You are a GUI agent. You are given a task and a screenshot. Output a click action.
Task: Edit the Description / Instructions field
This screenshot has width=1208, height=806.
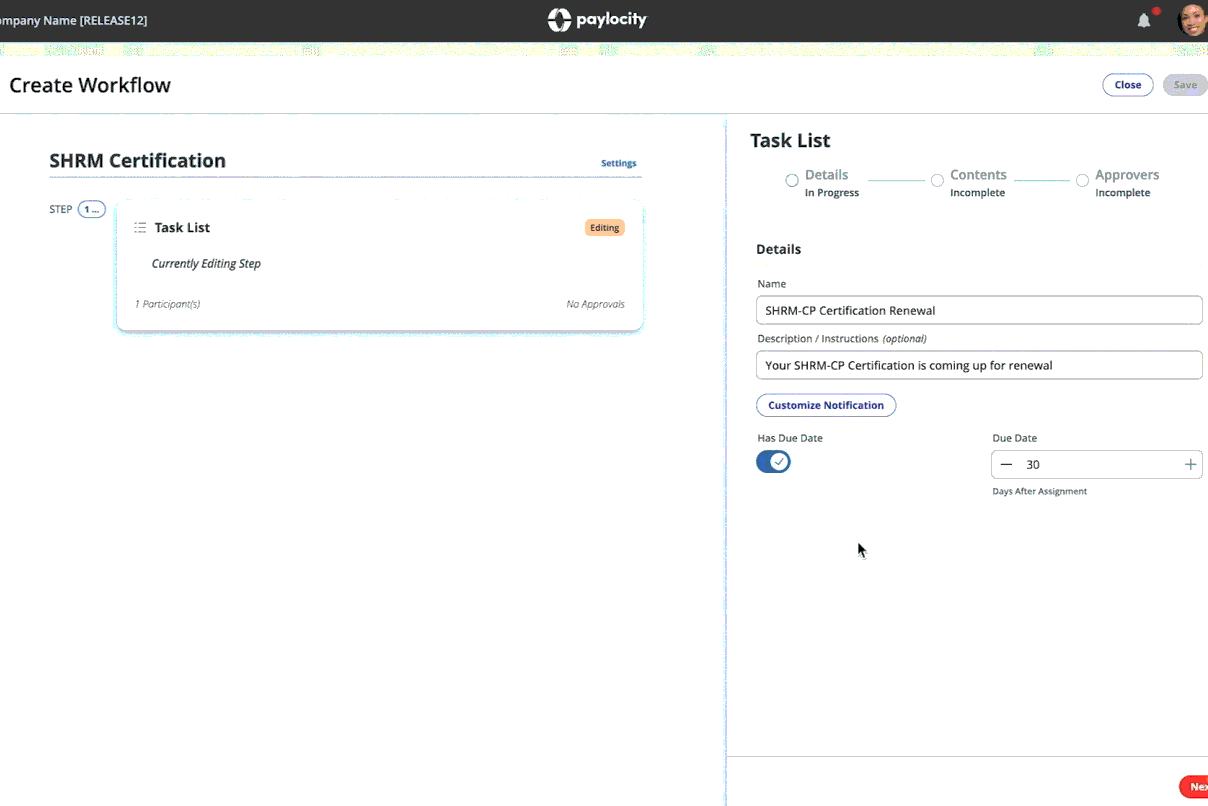979,365
